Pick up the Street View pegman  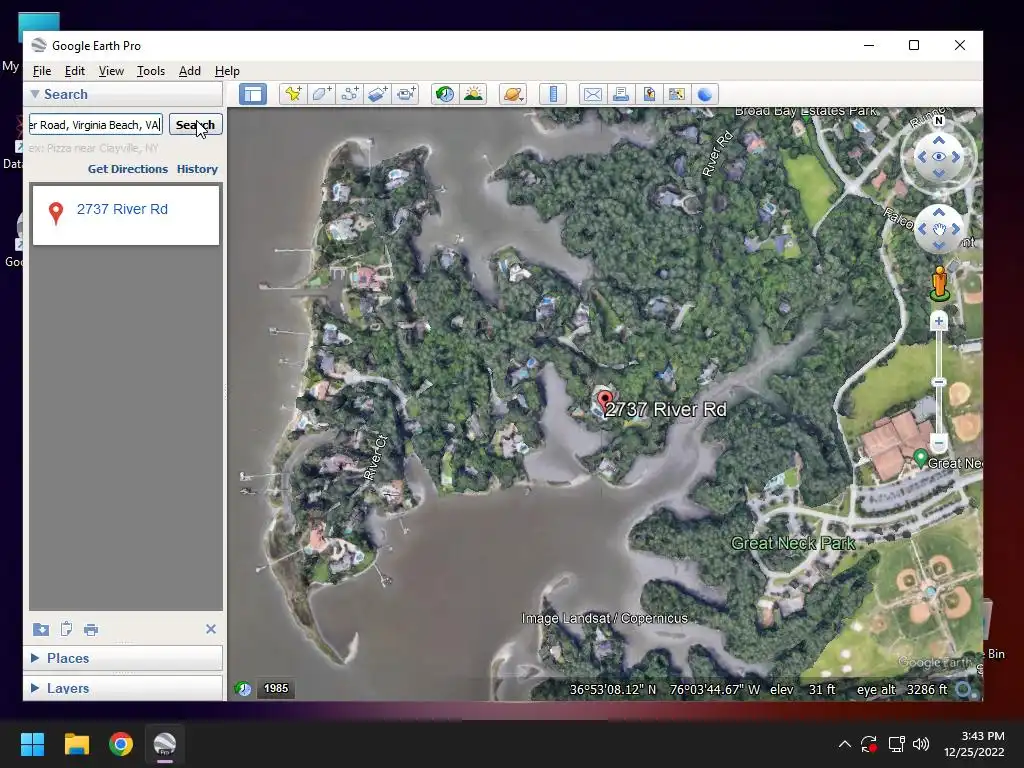click(x=940, y=284)
